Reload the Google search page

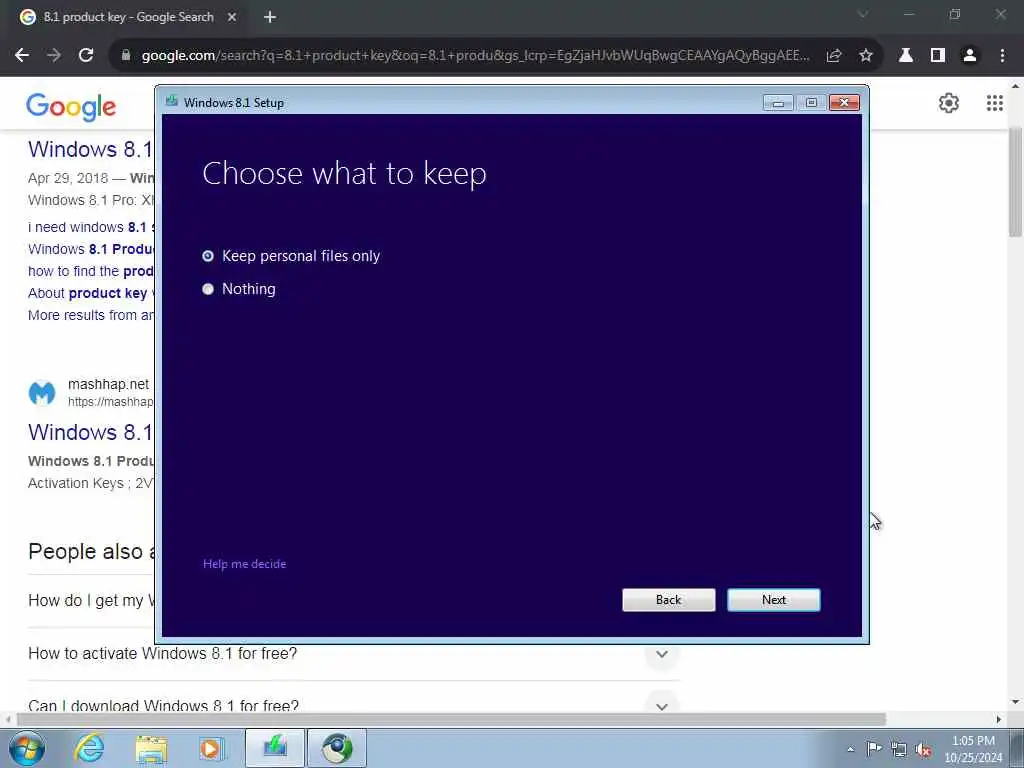pos(86,56)
